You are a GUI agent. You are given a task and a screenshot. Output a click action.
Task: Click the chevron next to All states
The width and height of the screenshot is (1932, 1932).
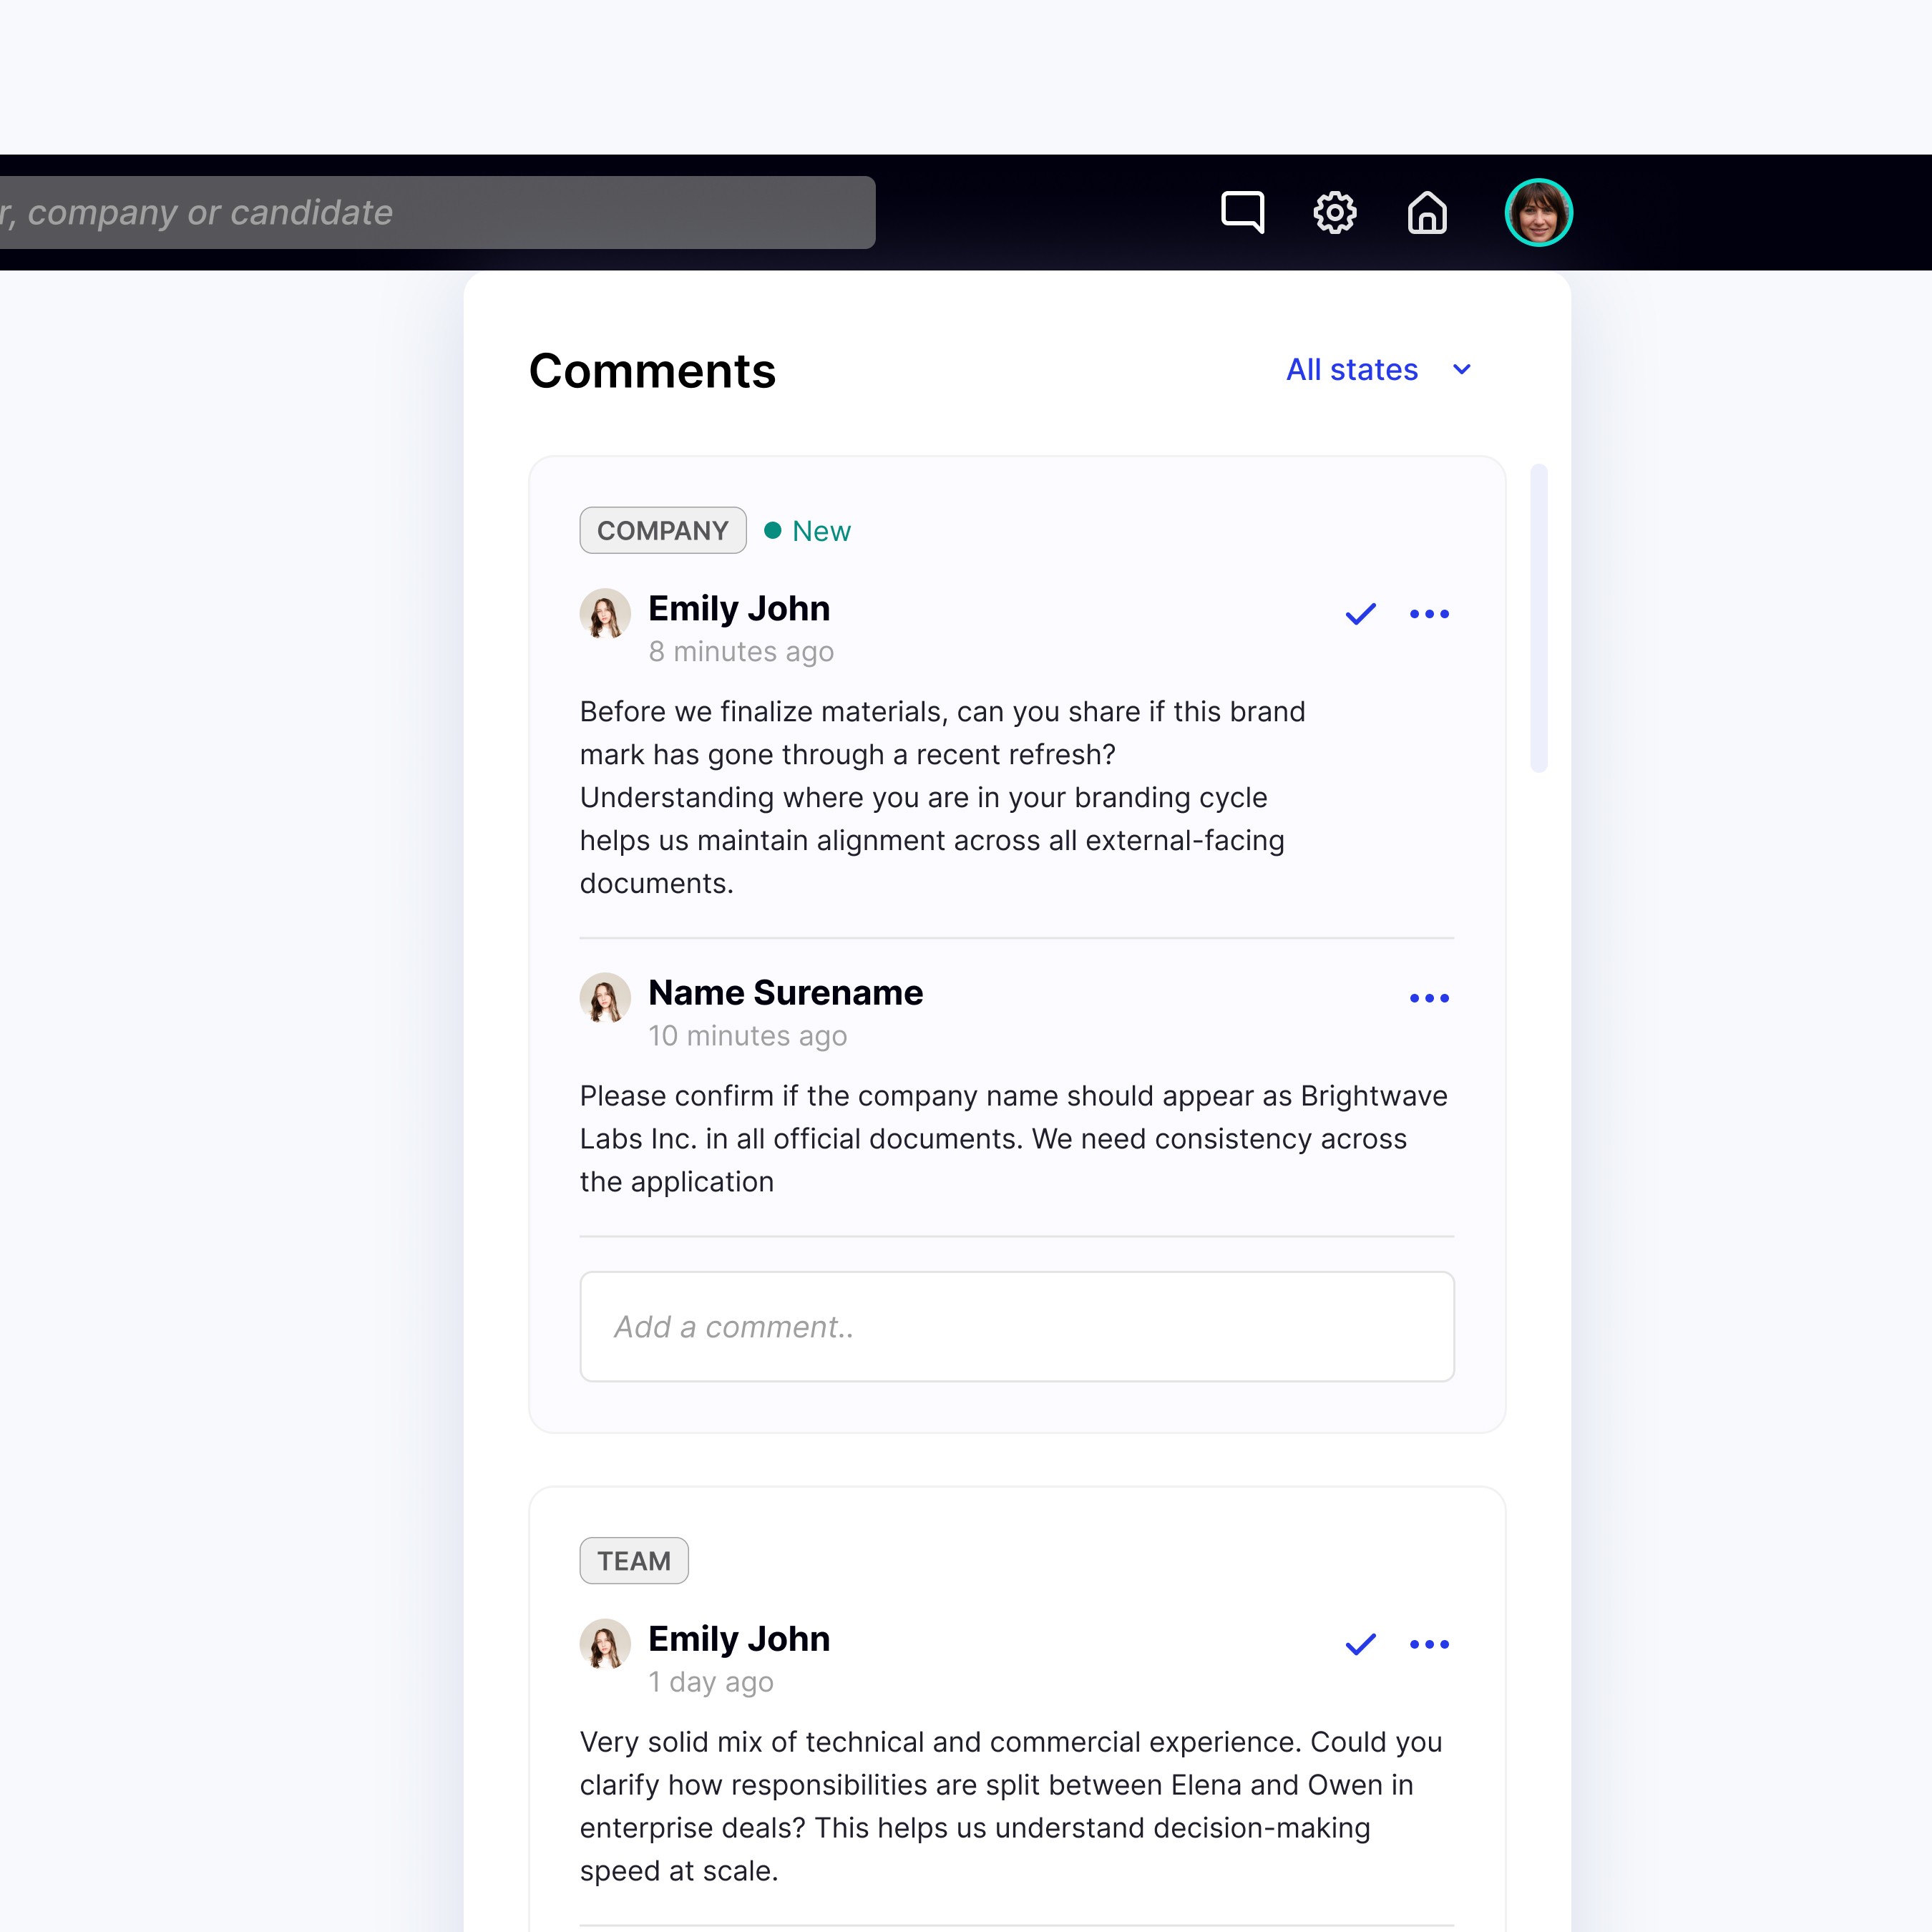point(1462,370)
